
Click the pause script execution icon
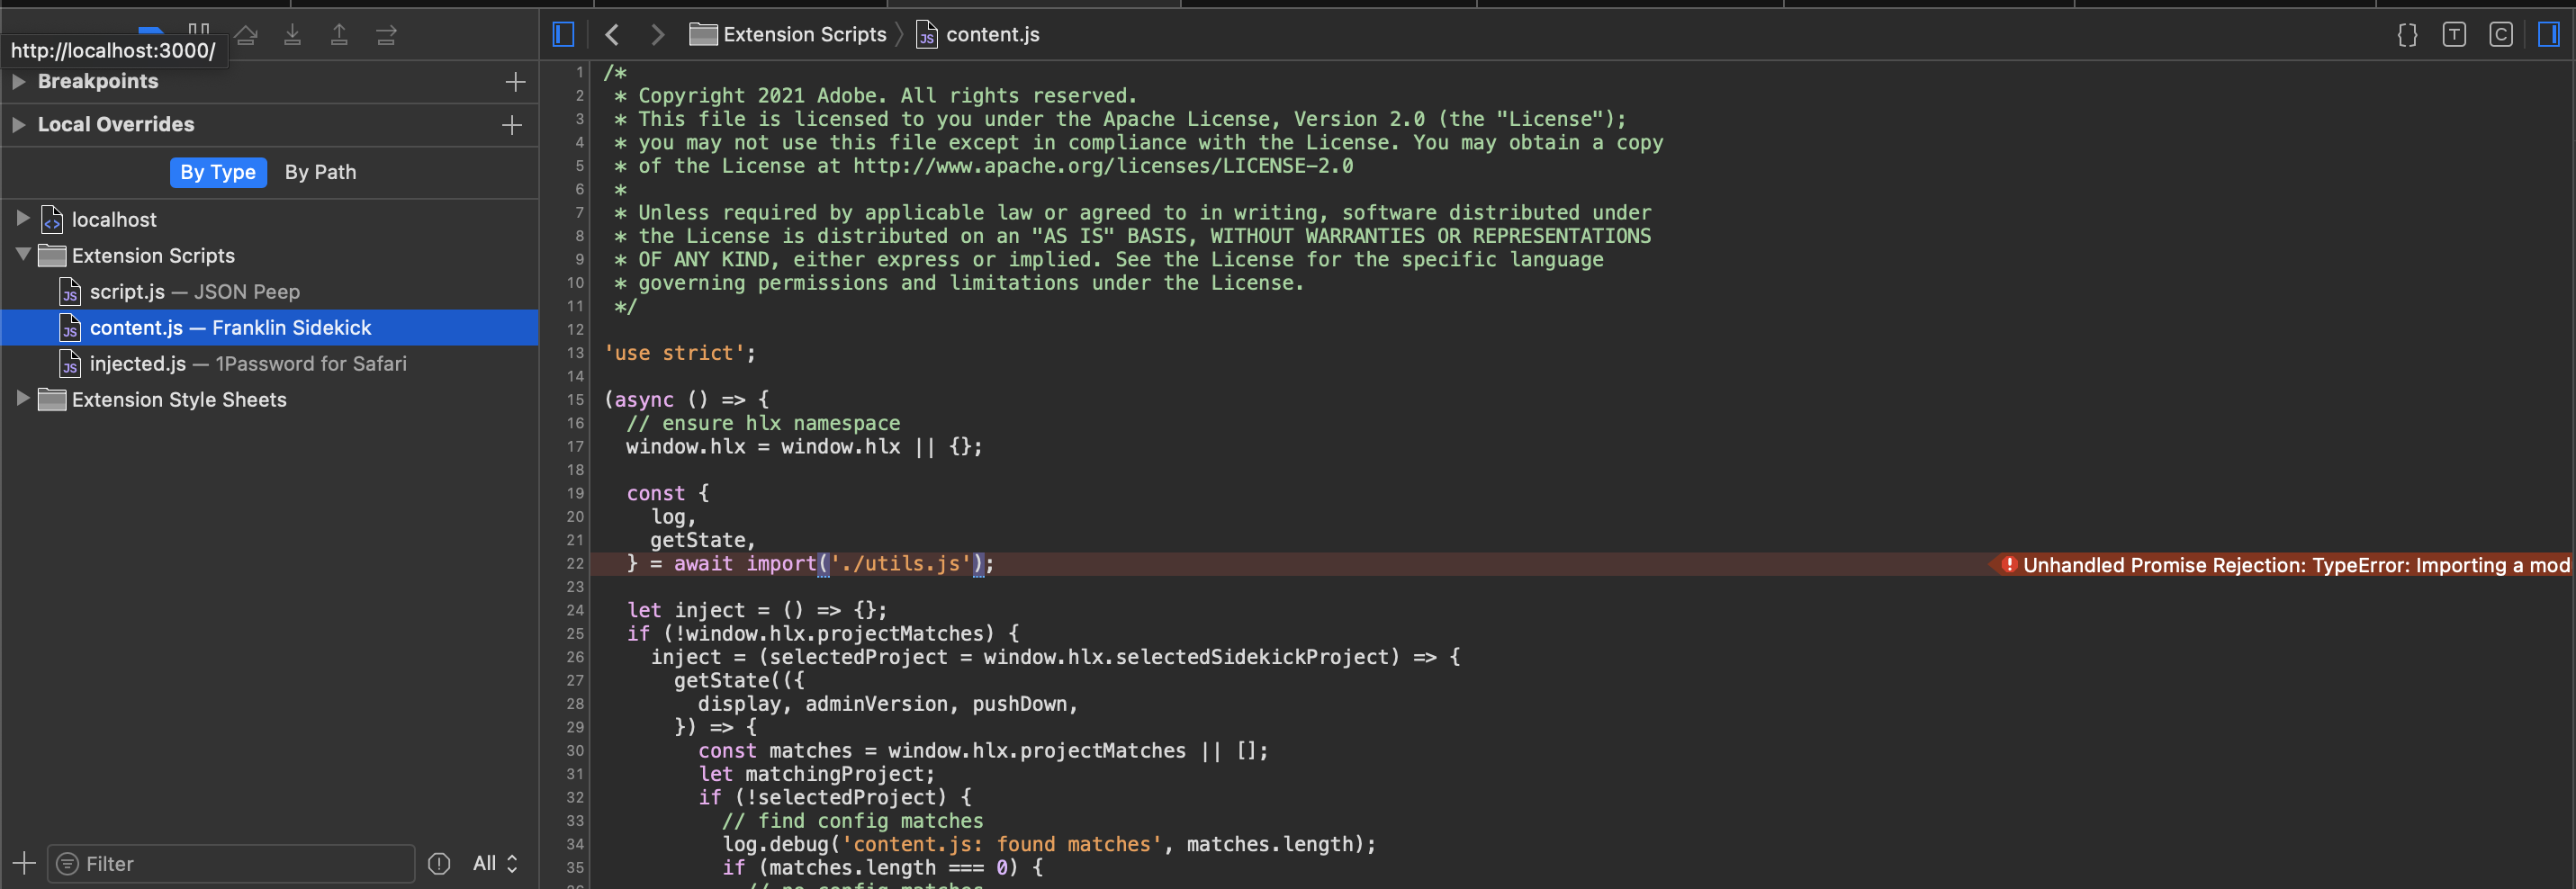tap(199, 30)
